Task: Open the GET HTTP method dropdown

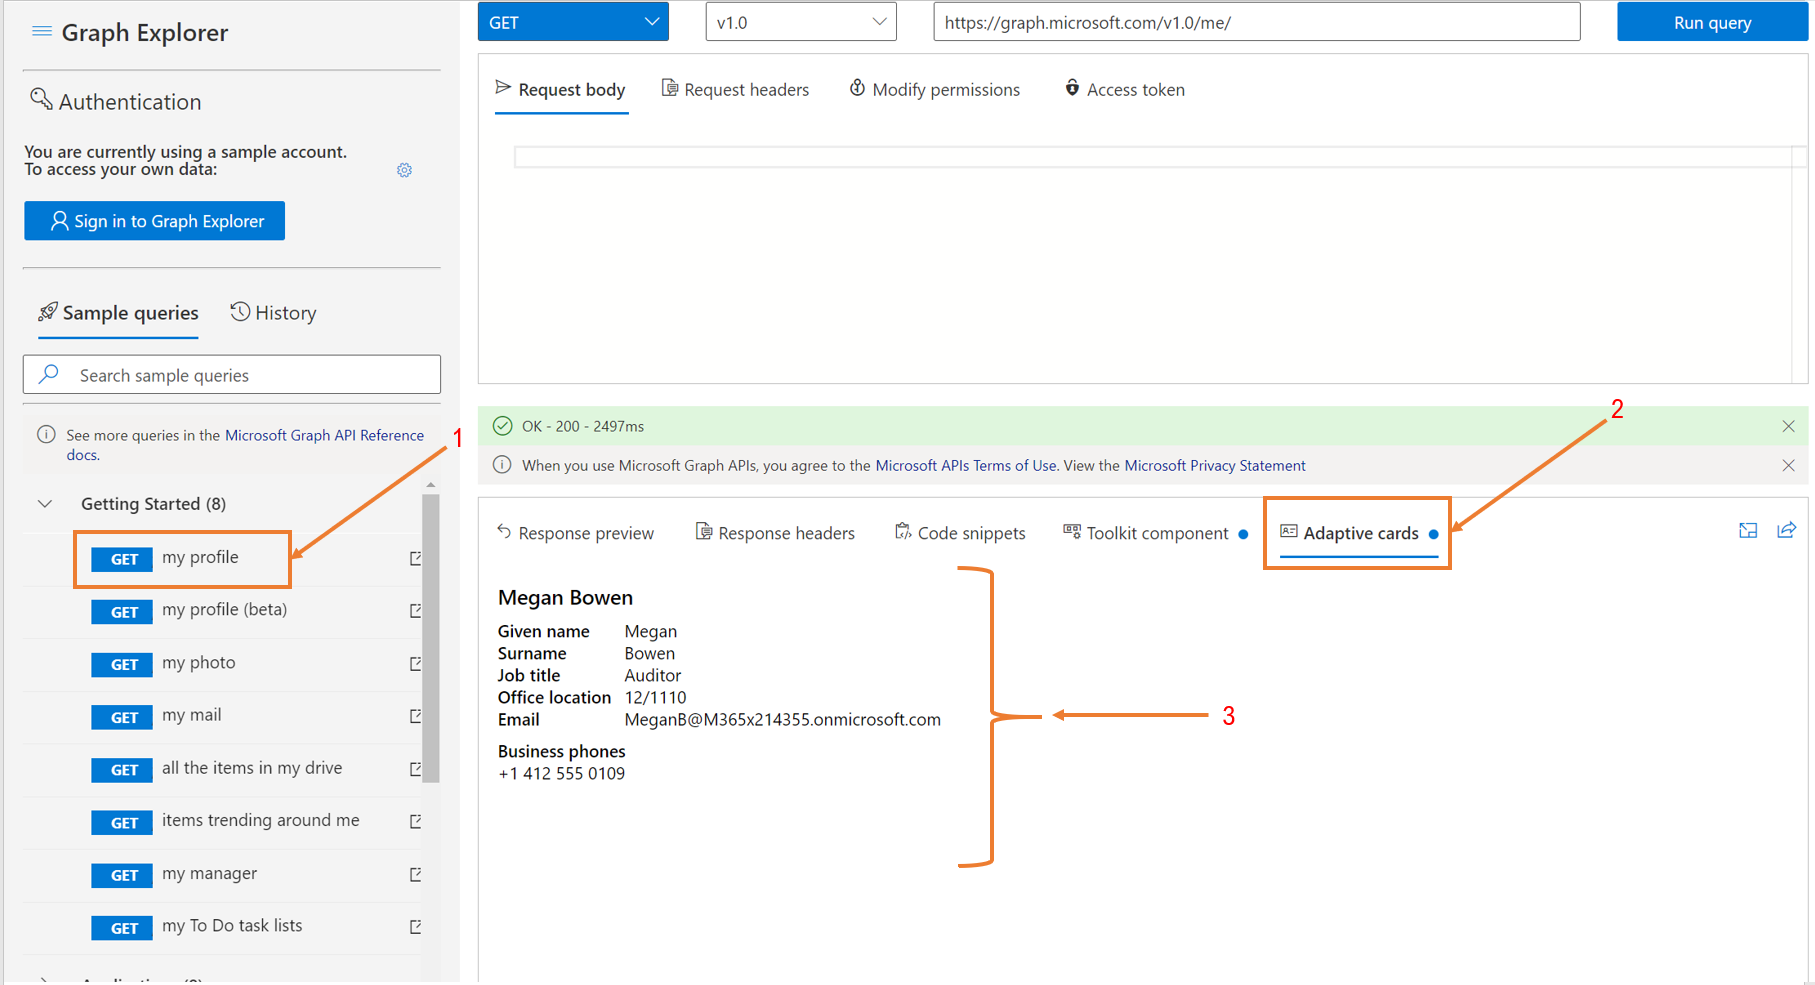Action: [x=573, y=22]
